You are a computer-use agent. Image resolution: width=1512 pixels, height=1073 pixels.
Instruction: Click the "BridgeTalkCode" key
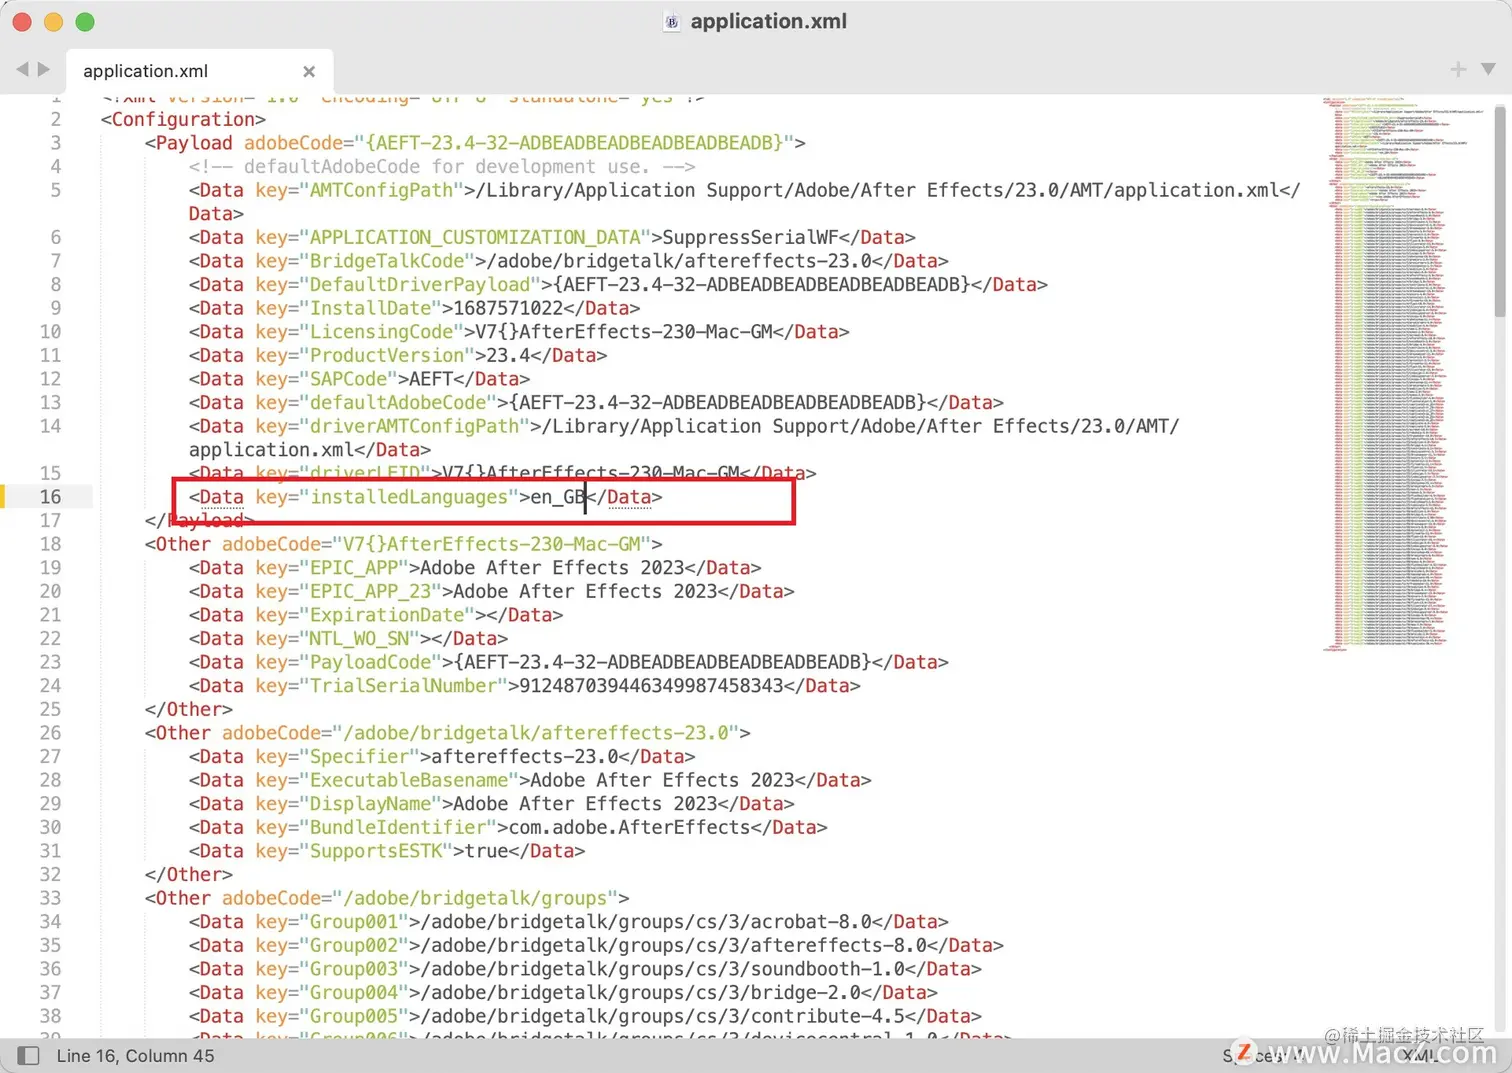387,261
